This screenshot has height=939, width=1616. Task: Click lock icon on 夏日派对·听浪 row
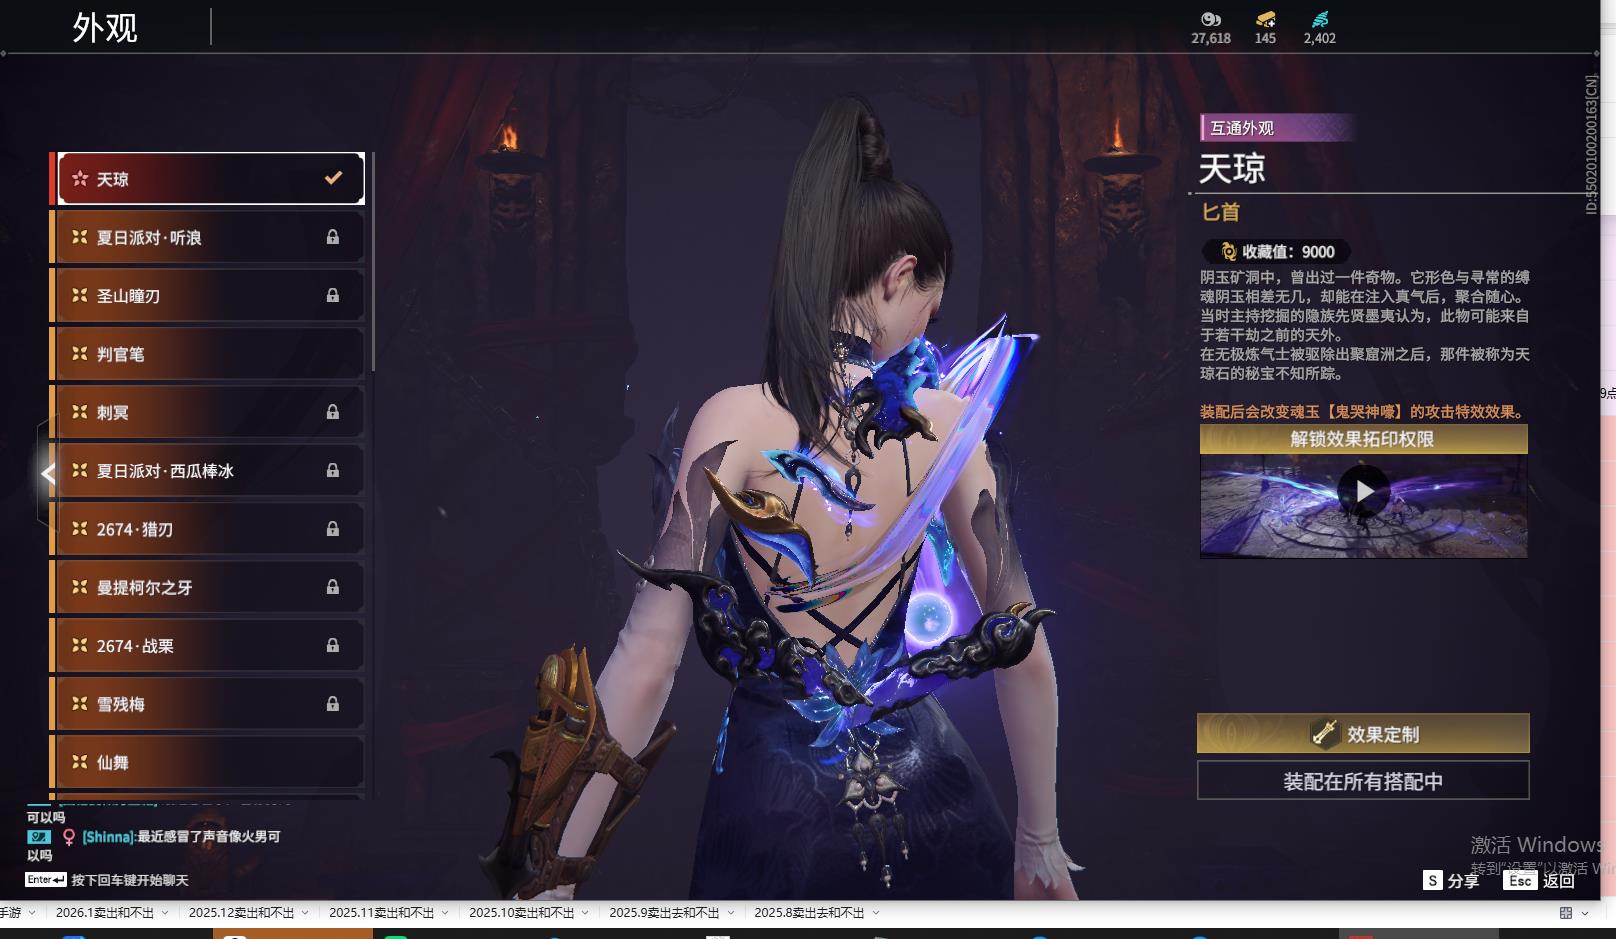(332, 237)
